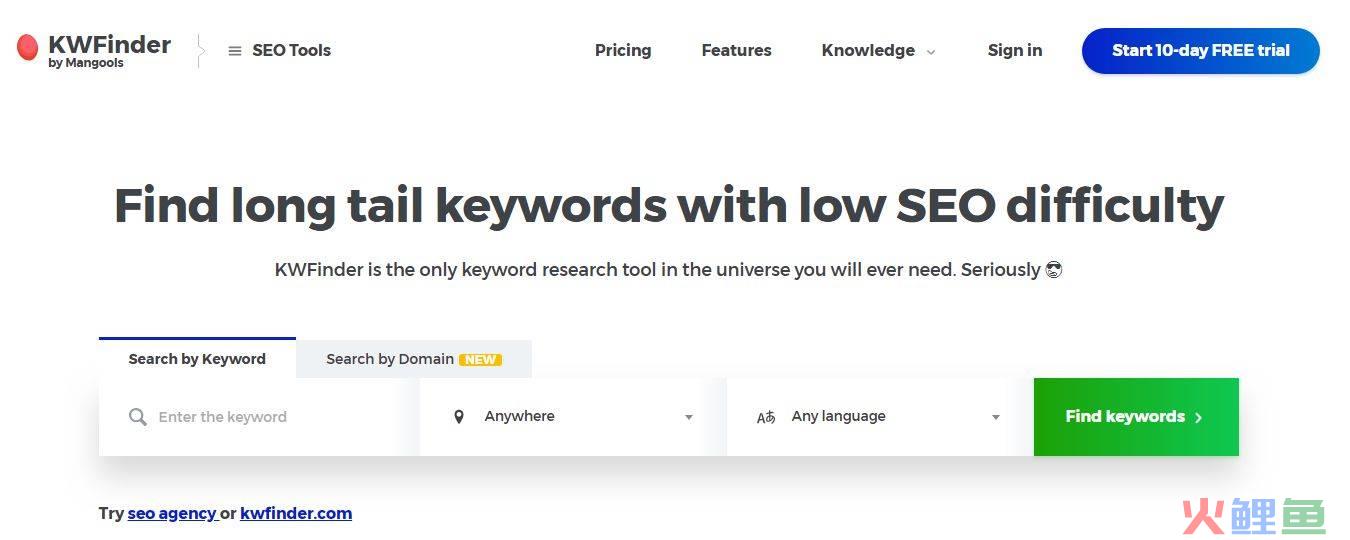The image size is (1350, 540).
Task: Click the sunglasses emoji in the tagline
Action: (x=1053, y=270)
